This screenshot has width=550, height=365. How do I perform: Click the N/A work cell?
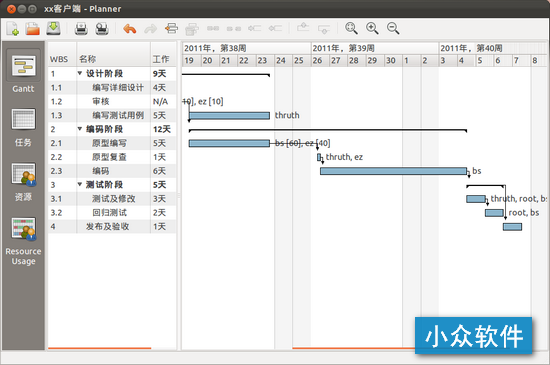(163, 101)
